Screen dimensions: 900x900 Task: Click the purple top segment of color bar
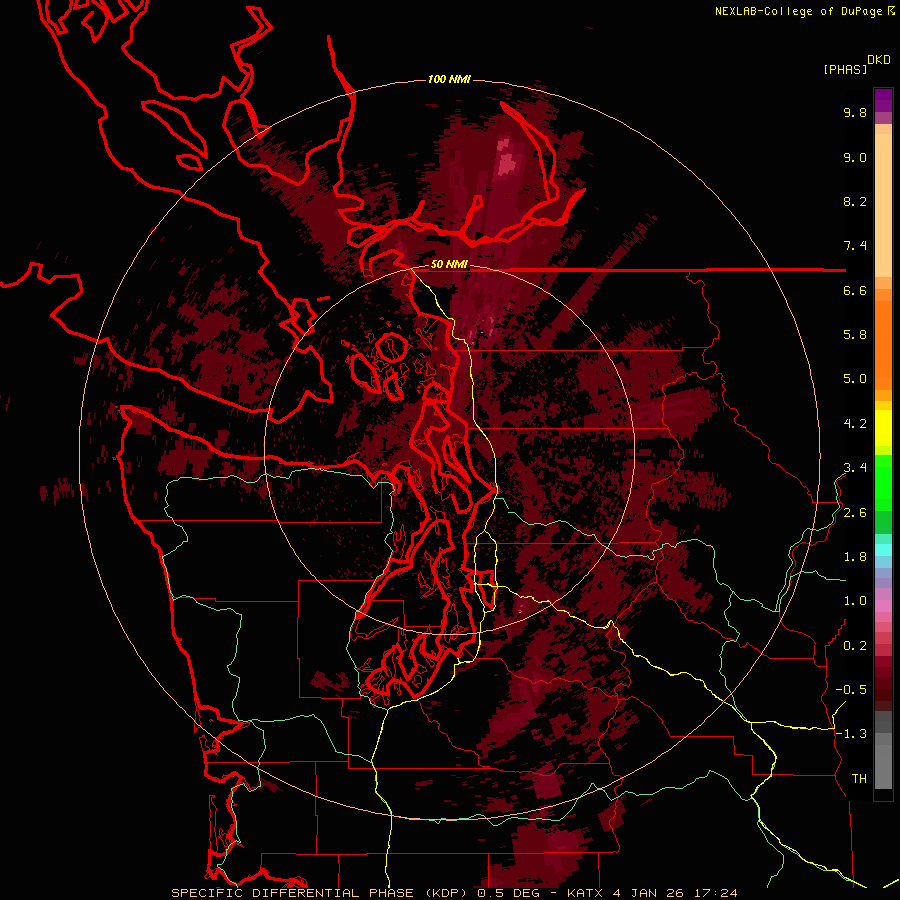(883, 100)
